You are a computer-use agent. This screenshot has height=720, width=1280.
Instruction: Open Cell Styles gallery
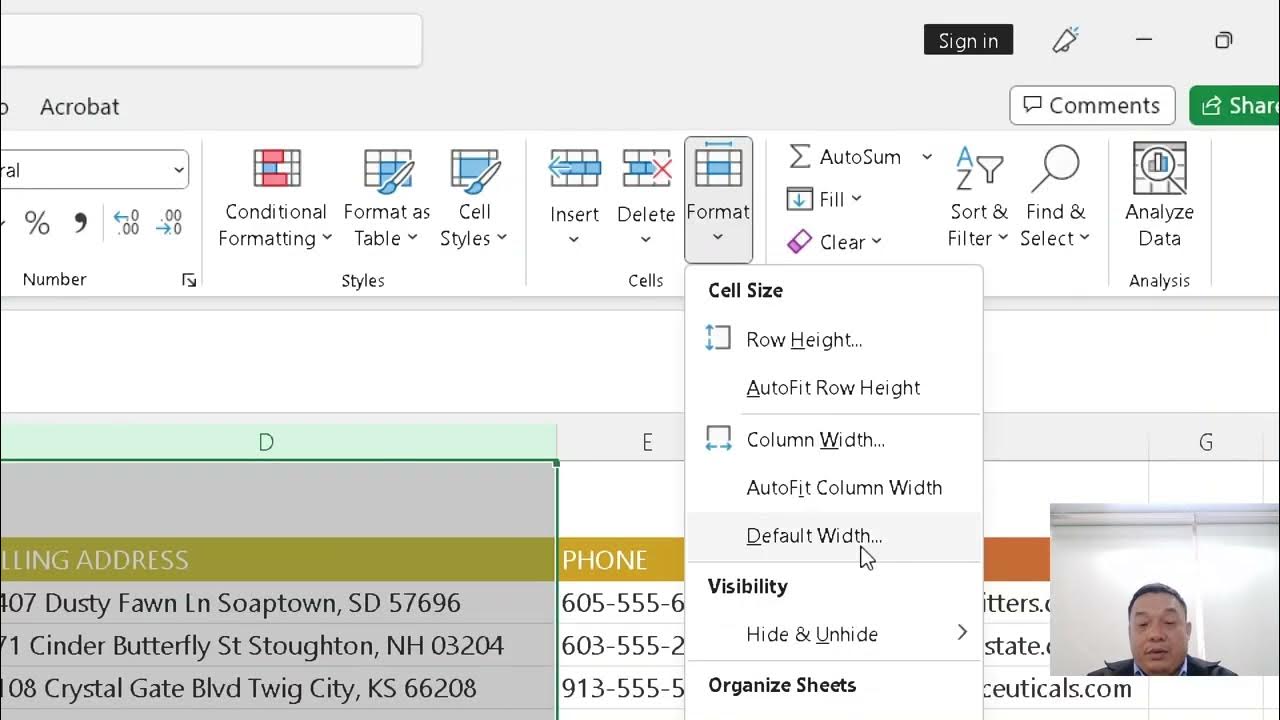point(474,169)
